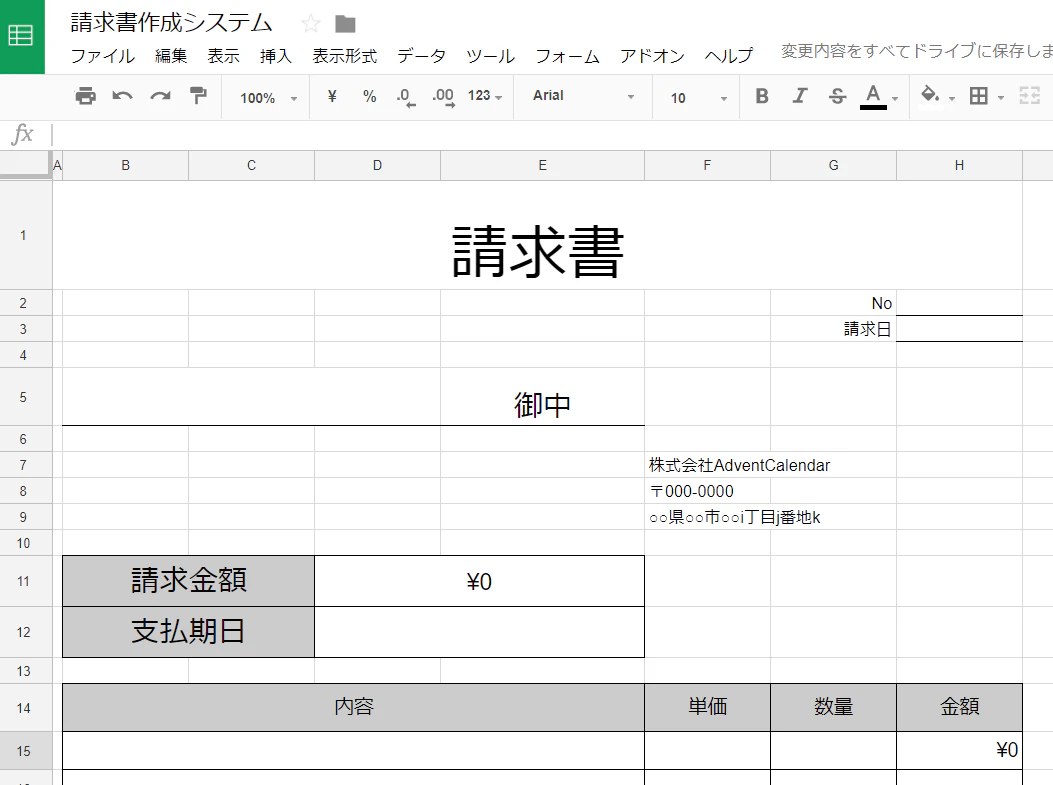Screen dimensions: 1053x785
Task: Open the 表示形式 menu
Action: coord(345,56)
